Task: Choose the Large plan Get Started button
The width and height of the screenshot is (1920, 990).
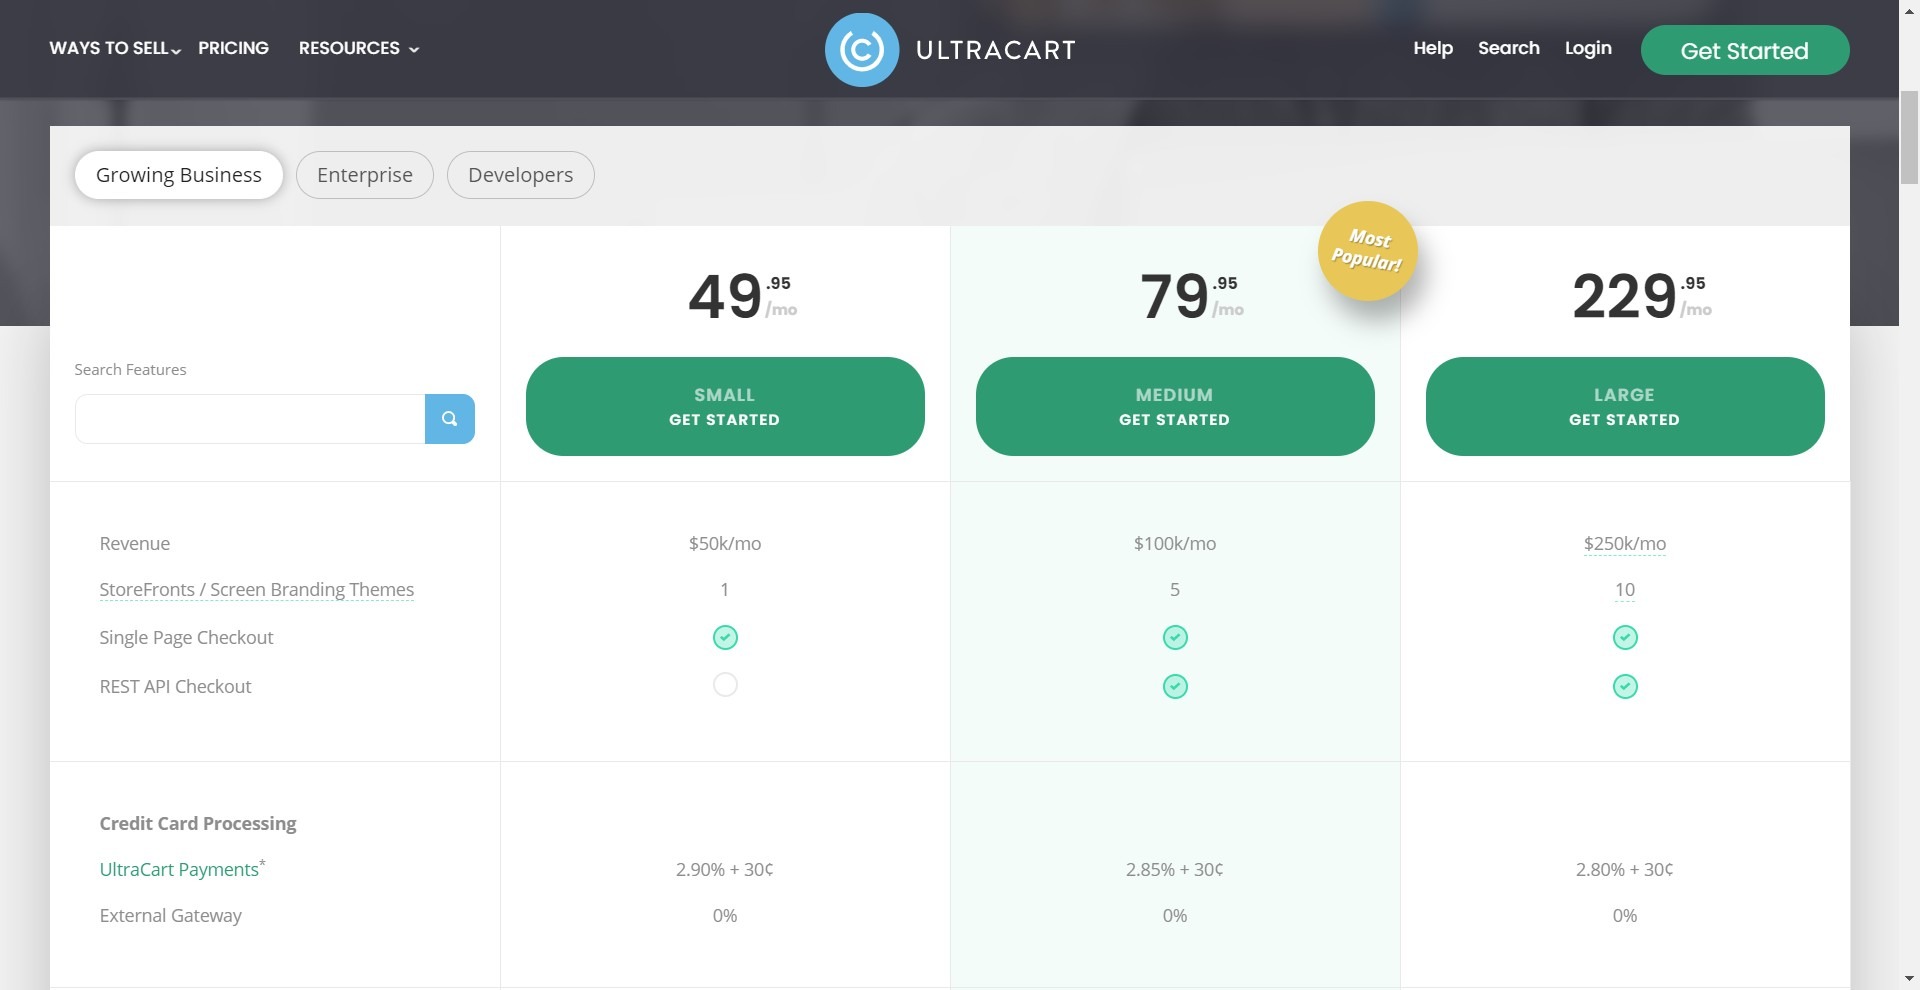Action: click(1625, 406)
